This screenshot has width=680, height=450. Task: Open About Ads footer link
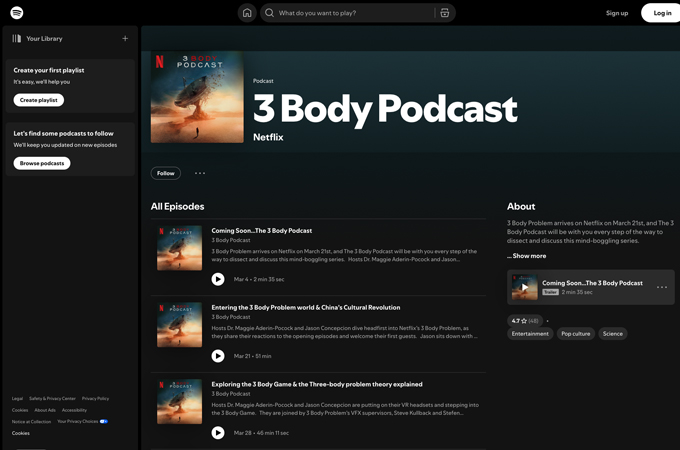click(x=45, y=410)
